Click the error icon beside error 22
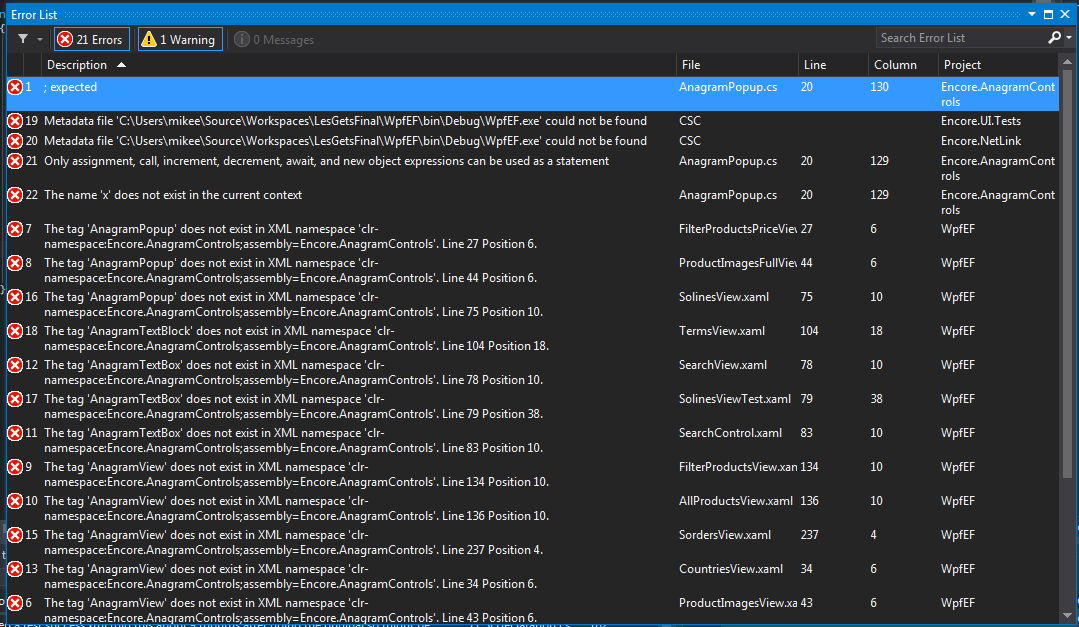This screenshot has height=627, width=1079. pyautogui.click(x=15, y=194)
